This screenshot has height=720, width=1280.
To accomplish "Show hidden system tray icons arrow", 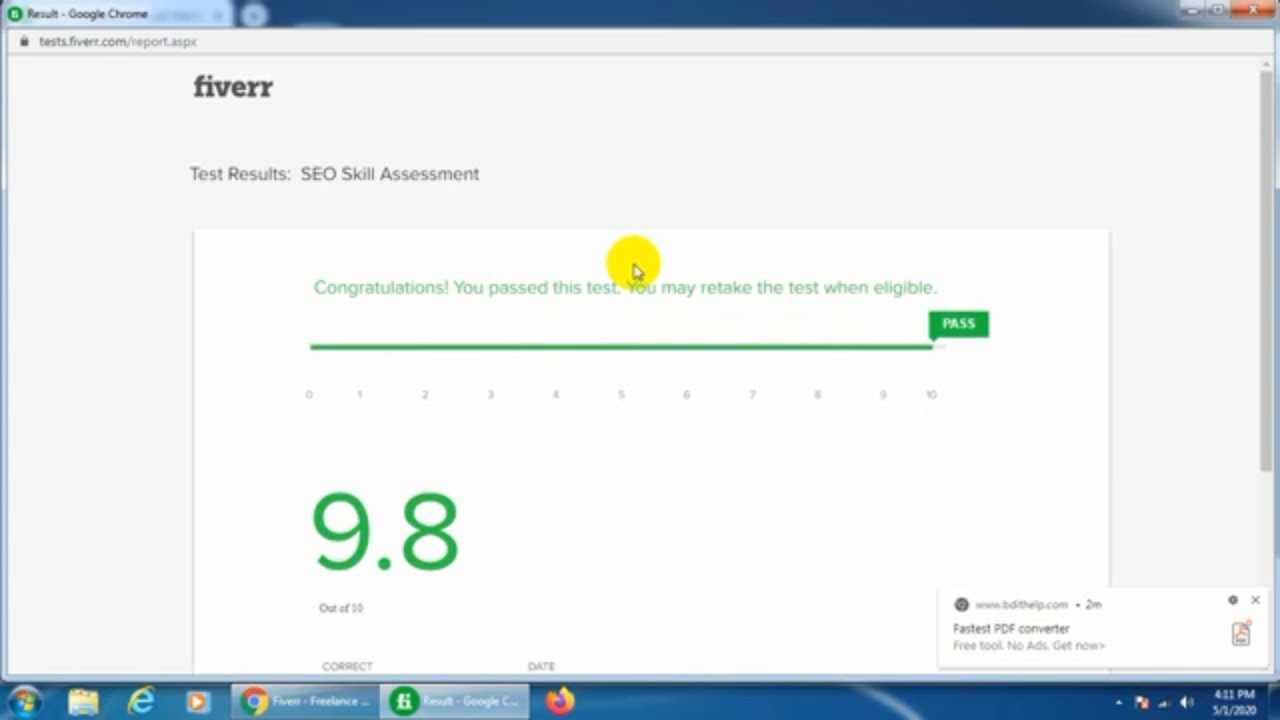I will pos(1119,703).
